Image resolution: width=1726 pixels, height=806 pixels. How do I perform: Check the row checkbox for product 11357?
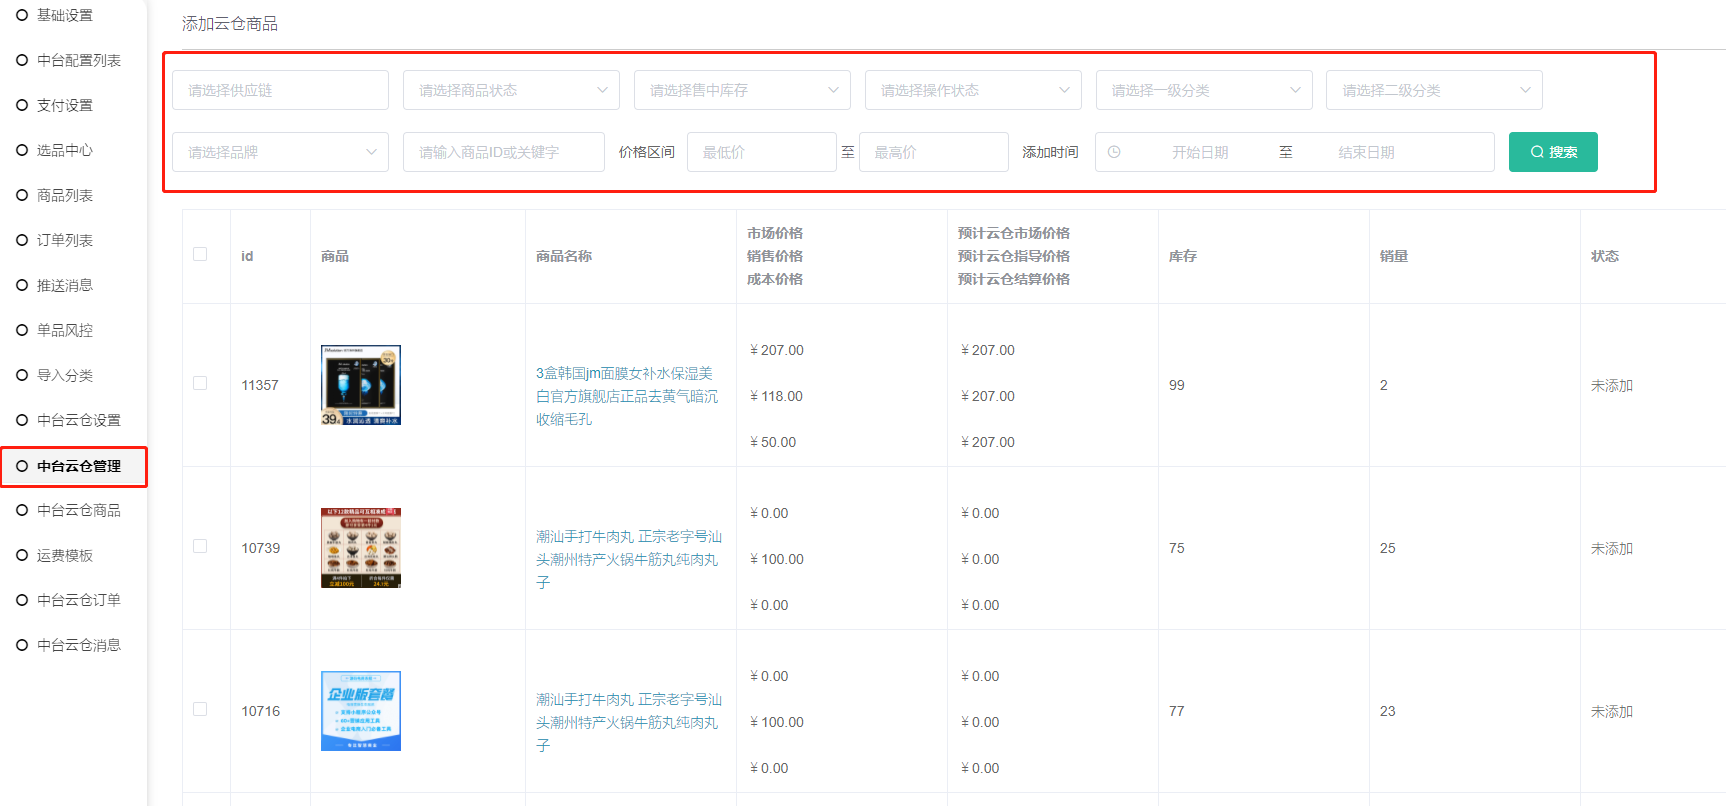click(200, 384)
